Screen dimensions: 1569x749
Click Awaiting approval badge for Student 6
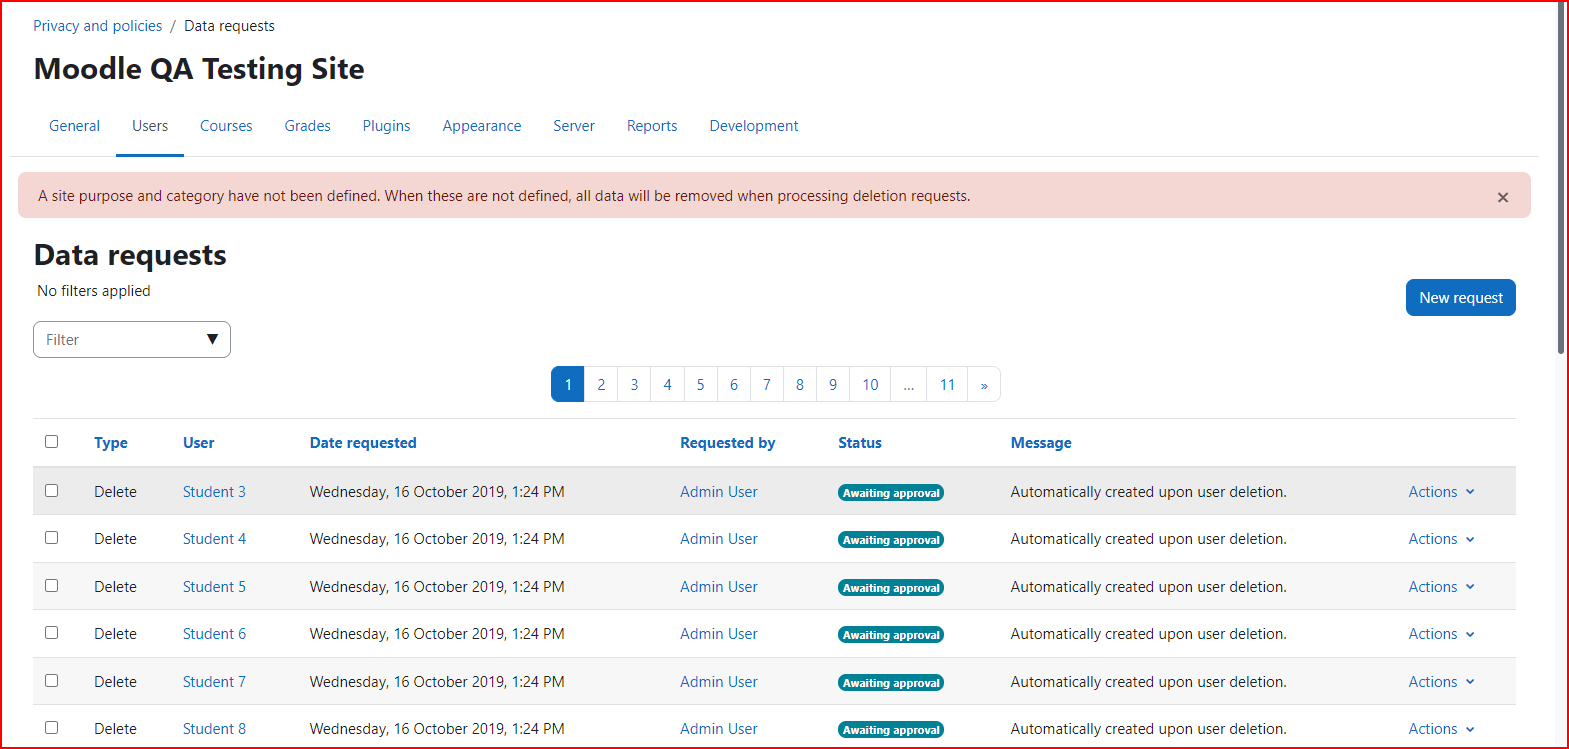point(891,635)
